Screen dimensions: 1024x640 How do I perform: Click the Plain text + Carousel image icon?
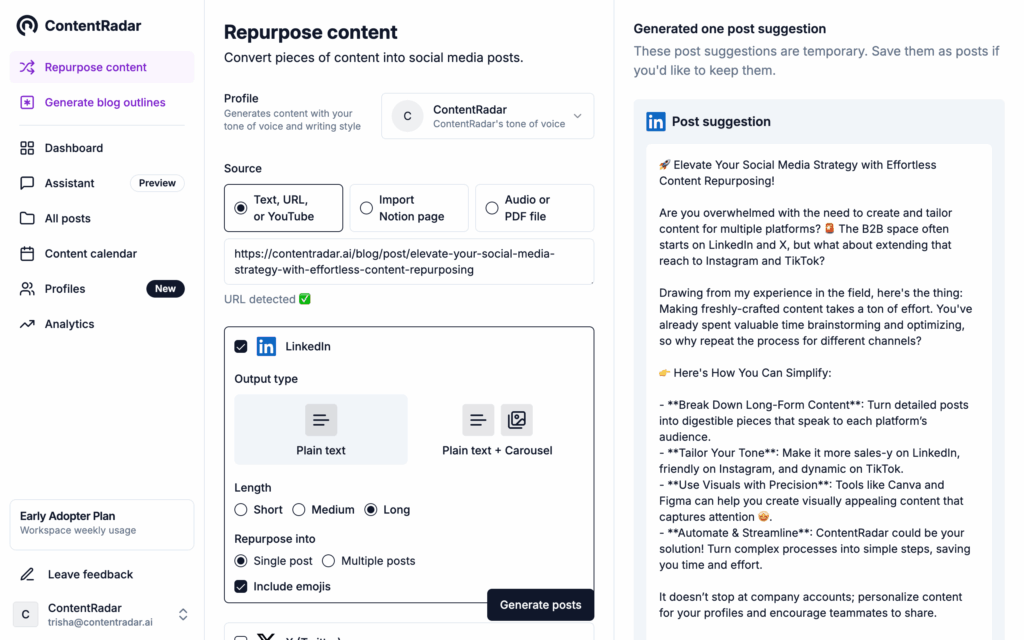click(516, 420)
